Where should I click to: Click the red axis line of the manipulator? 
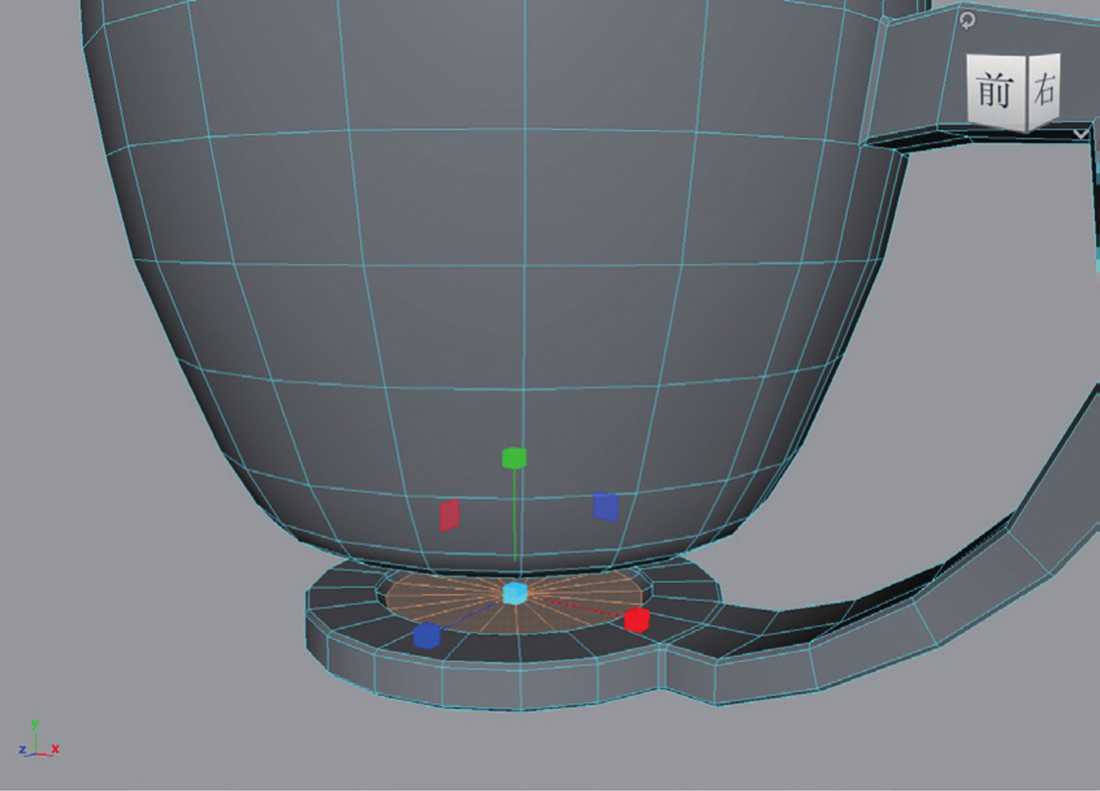click(x=580, y=607)
